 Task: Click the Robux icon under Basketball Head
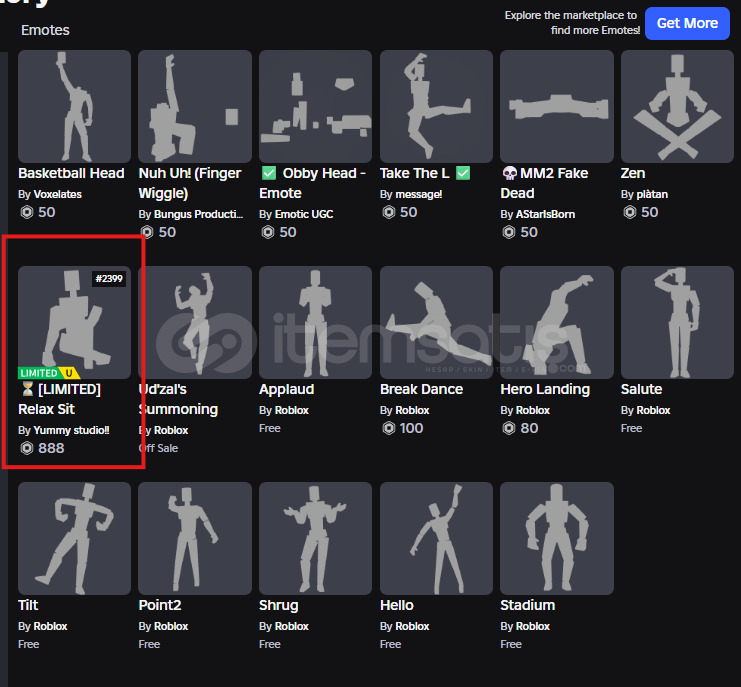coord(27,212)
